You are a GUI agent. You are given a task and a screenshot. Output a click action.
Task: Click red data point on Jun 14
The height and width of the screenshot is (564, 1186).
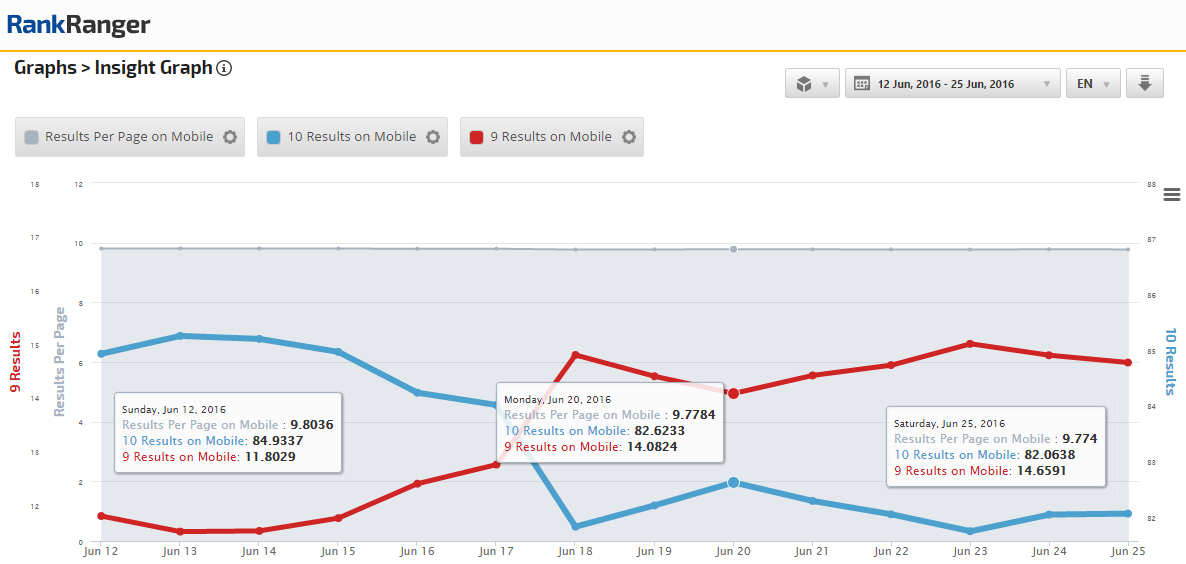pos(259,531)
